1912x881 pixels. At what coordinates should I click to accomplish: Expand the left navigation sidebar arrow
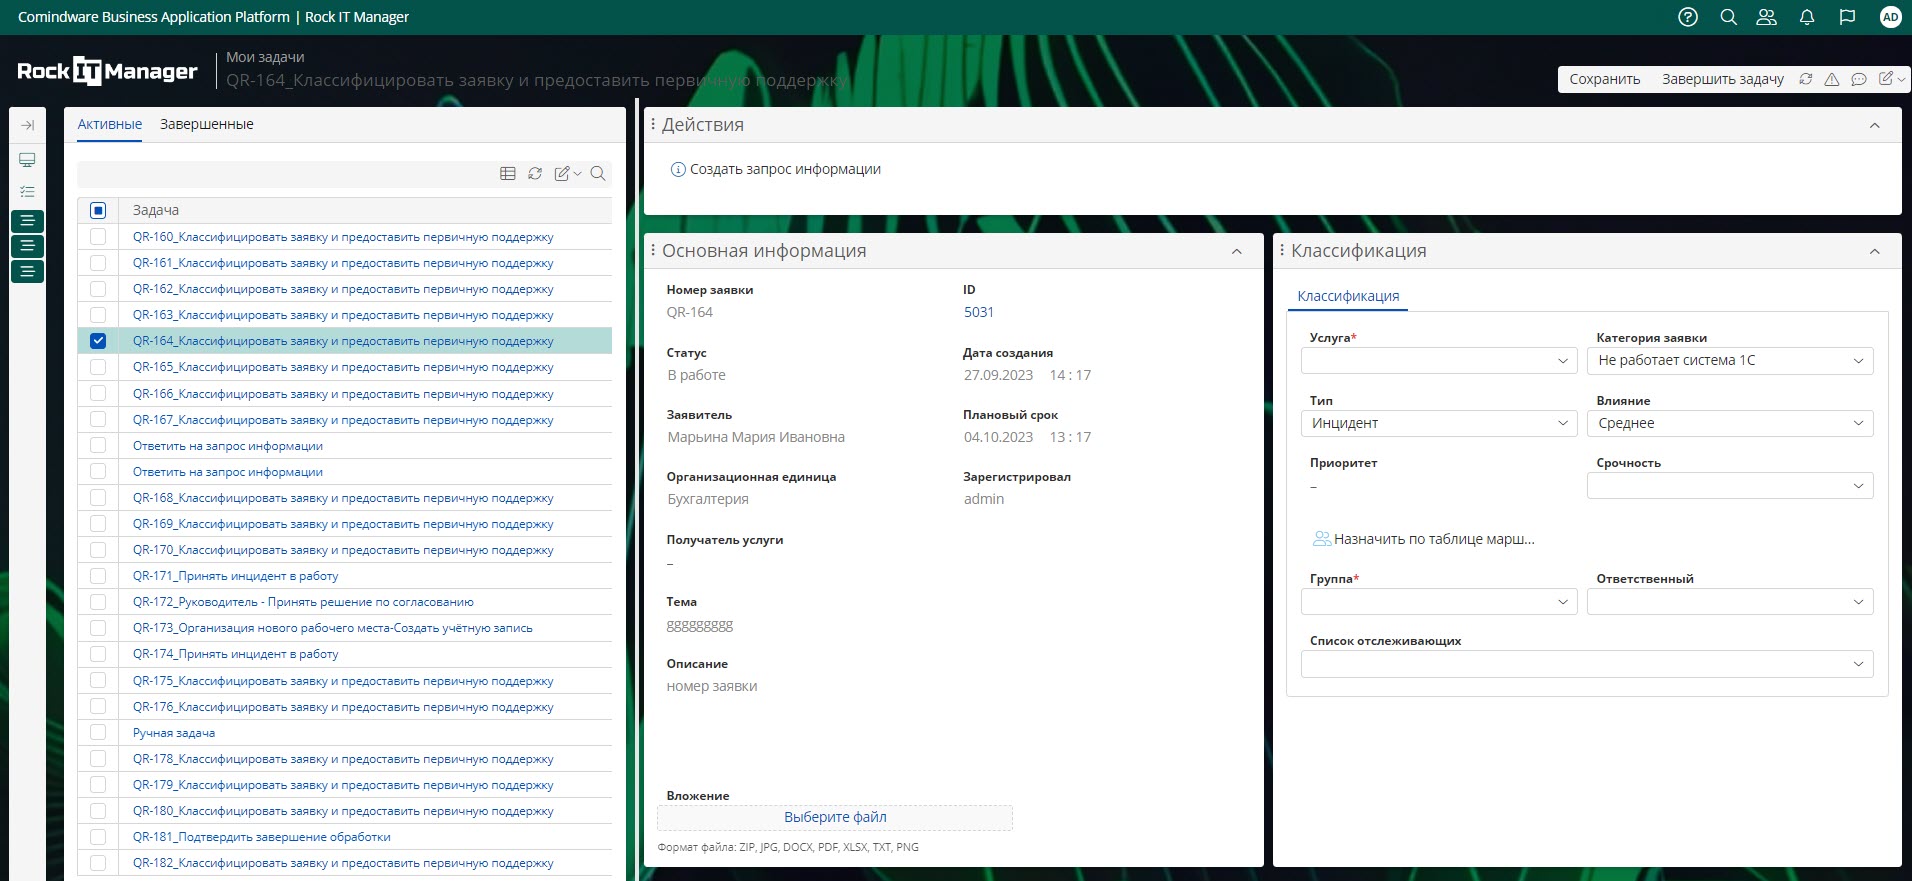click(27, 125)
